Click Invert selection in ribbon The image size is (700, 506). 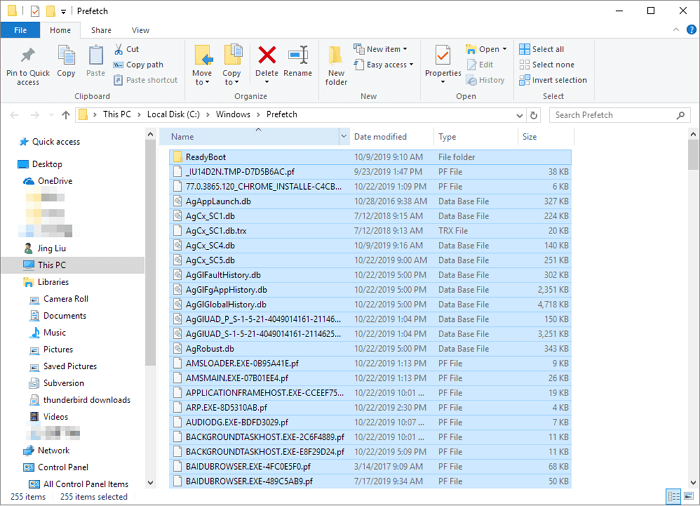click(x=553, y=80)
